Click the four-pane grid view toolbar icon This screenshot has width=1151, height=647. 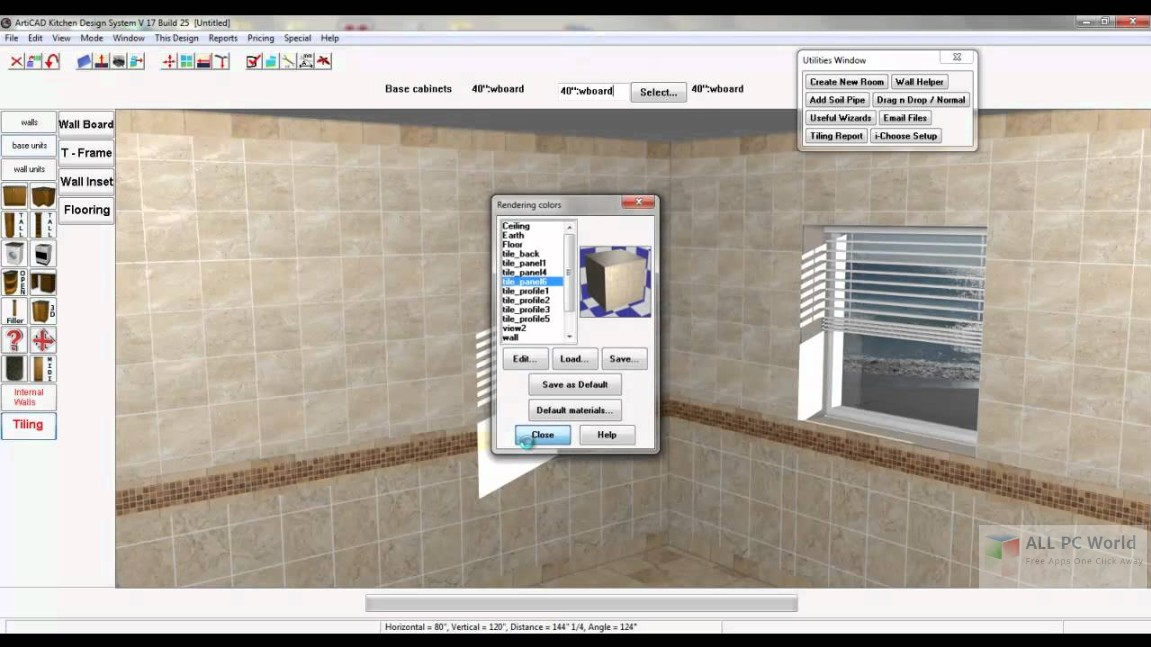point(186,62)
